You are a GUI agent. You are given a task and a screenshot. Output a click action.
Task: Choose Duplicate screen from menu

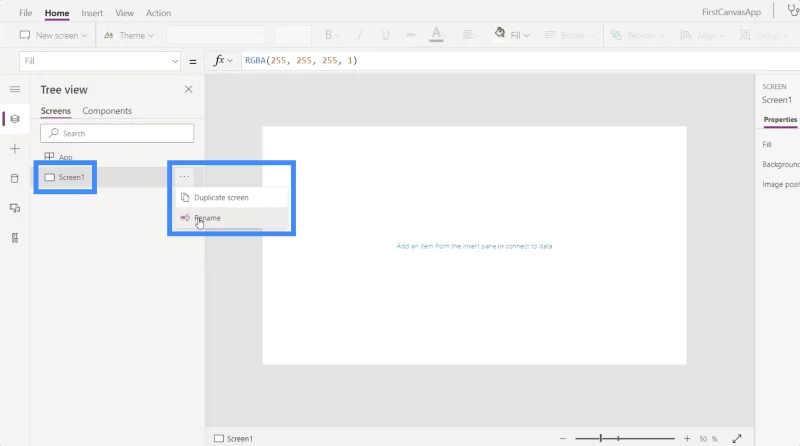(x=232, y=197)
